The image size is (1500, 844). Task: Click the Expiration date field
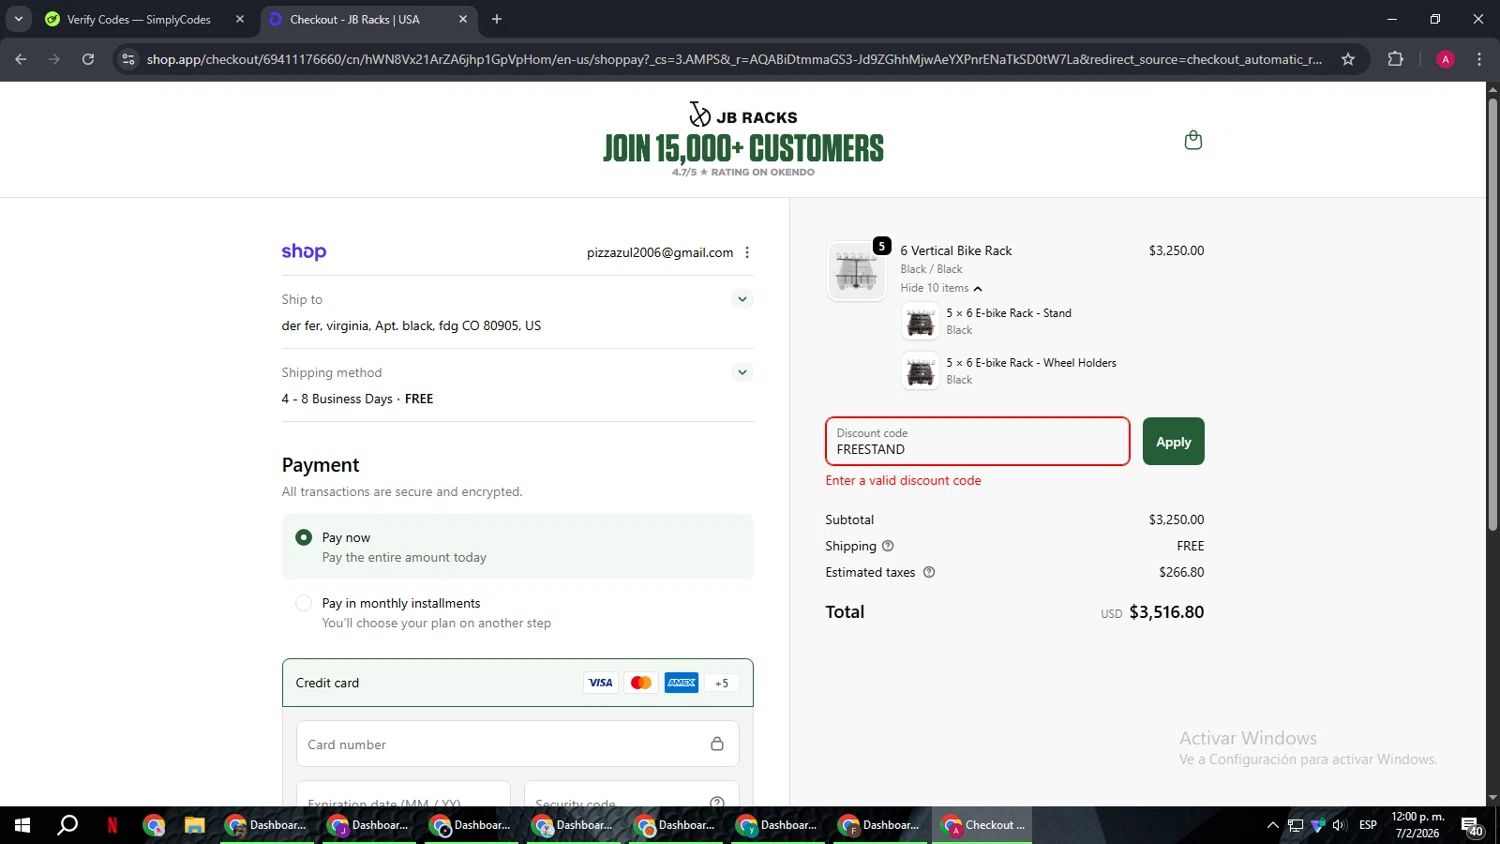[403, 794]
